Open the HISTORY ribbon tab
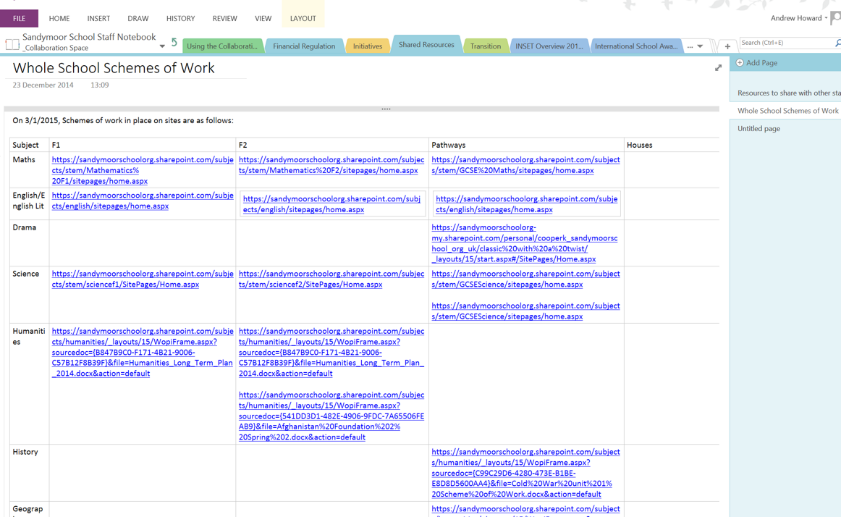This screenshot has height=517, width=841. 180,18
